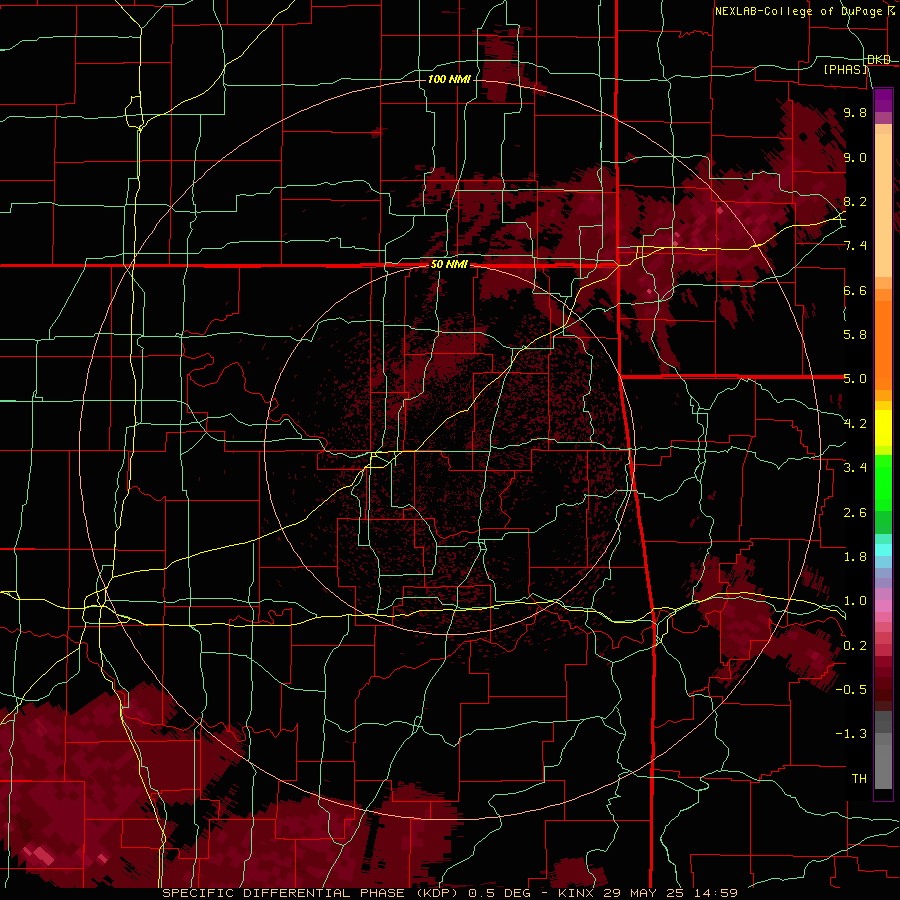Click the 50 NMI range ring label
The image size is (900, 900).
[x=449, y=265]
